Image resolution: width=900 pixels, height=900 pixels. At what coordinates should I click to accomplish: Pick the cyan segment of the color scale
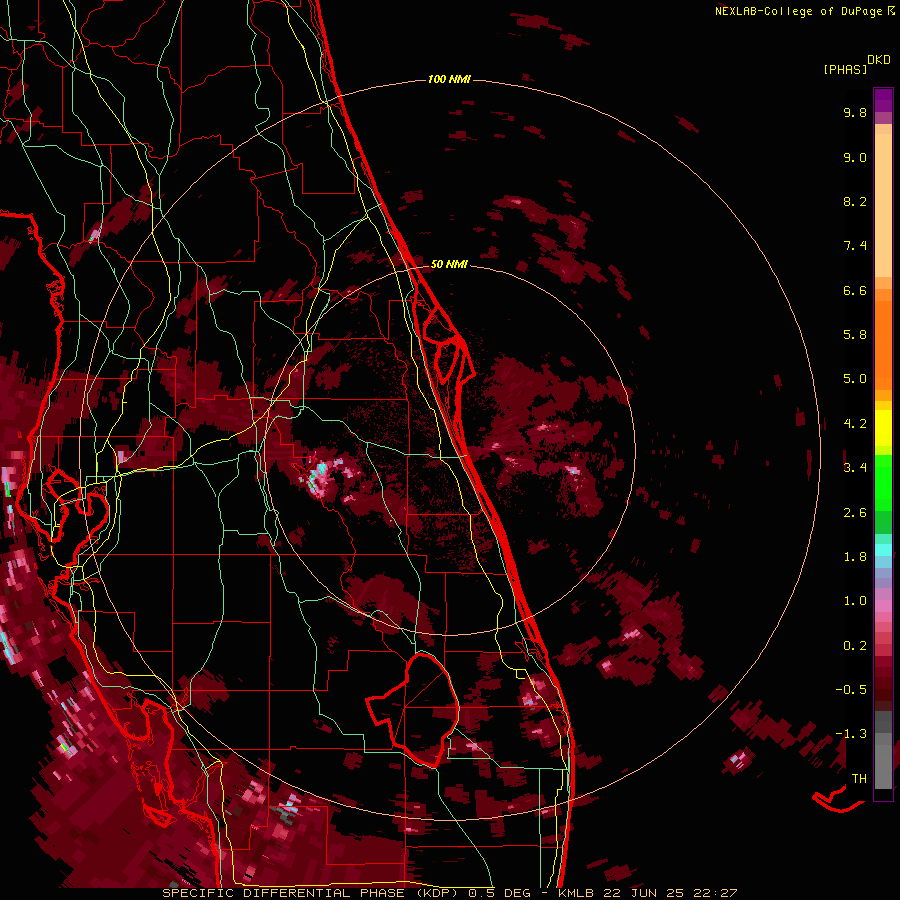coord(883,550)
